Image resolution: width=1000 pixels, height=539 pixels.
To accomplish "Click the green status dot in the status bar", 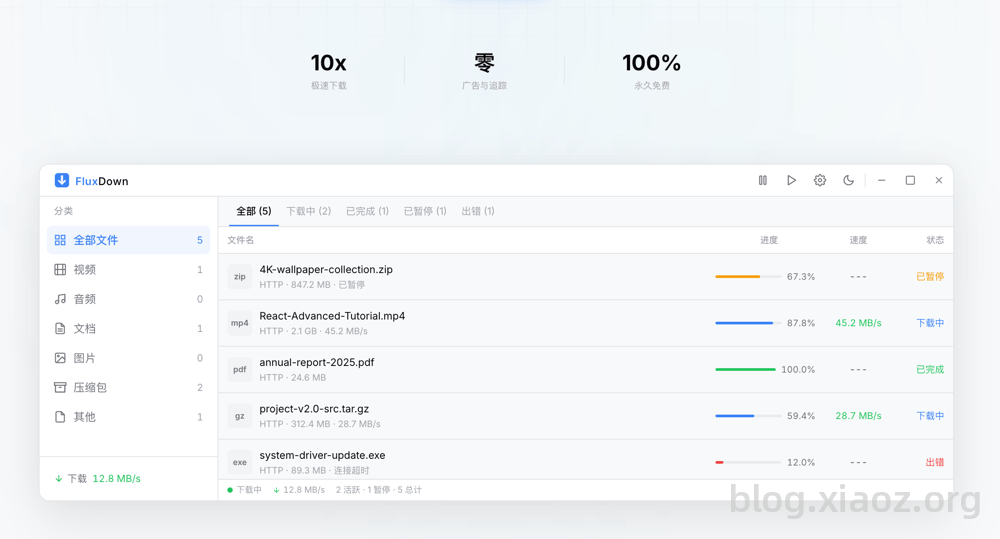I will [230, 490].
